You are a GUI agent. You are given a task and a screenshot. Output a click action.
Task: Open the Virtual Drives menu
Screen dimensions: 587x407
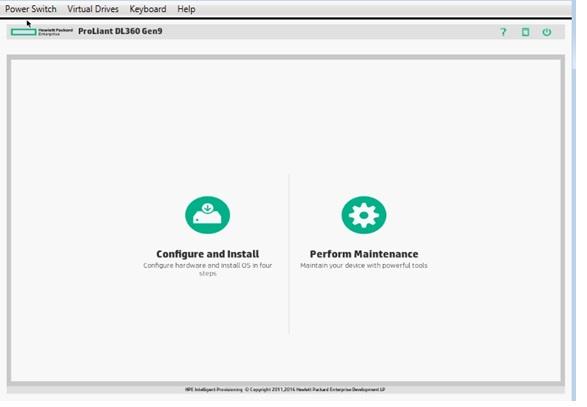tap(93, 9)
